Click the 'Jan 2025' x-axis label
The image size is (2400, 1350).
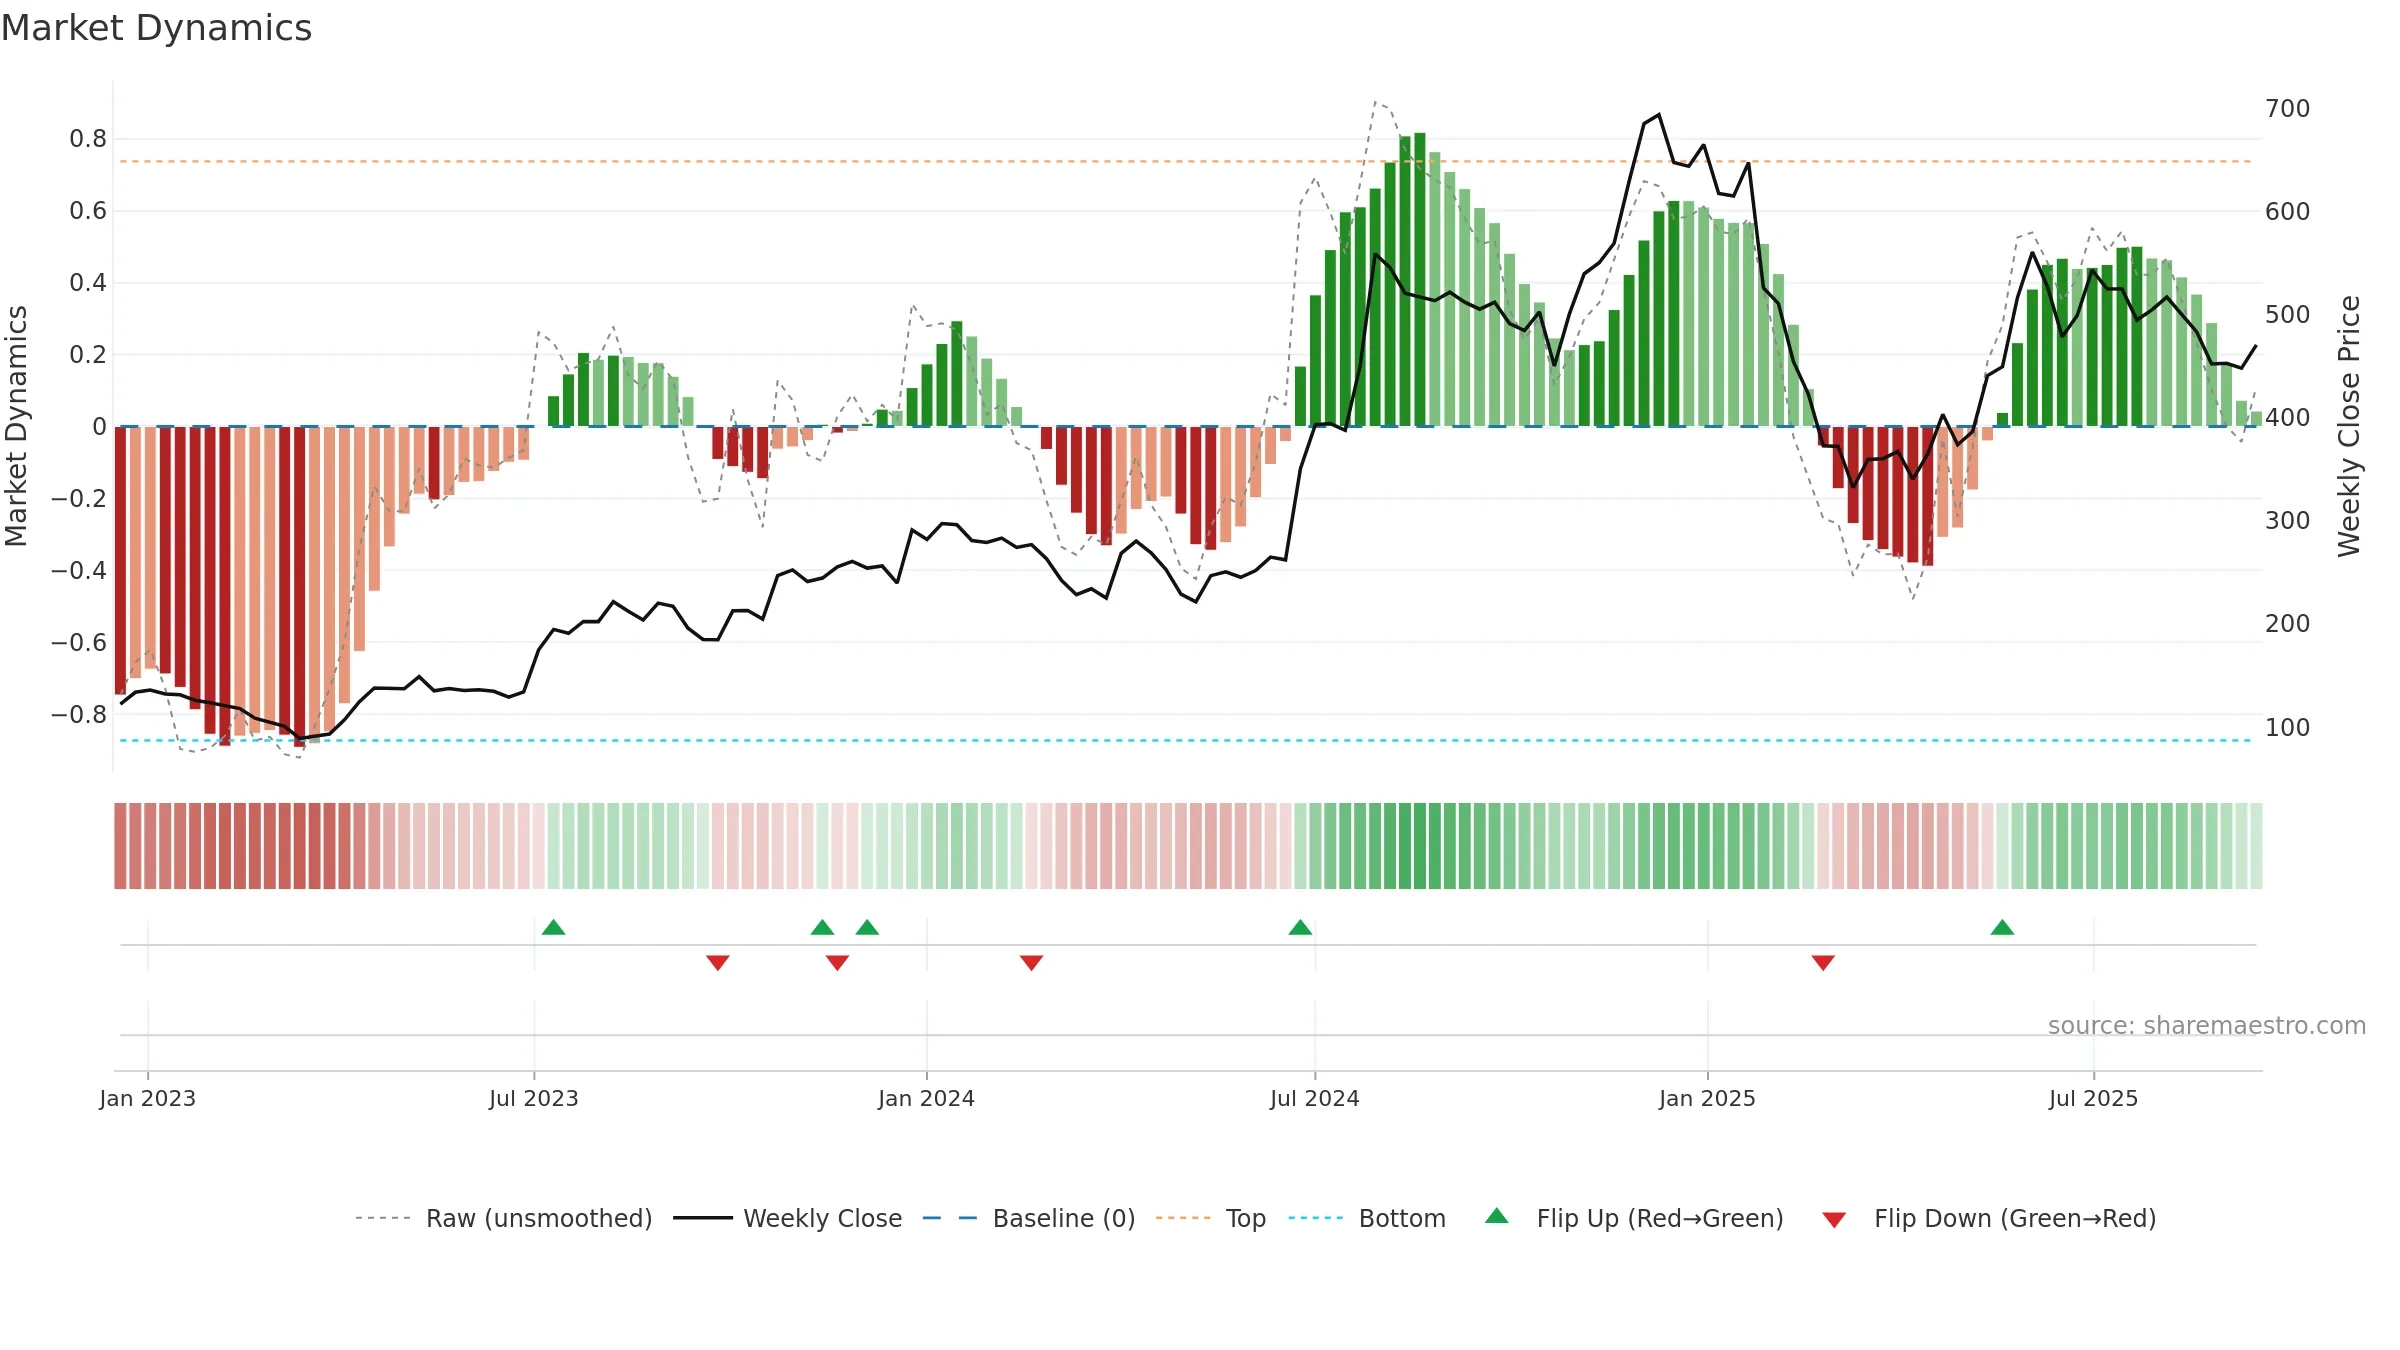point(1707,1098)
